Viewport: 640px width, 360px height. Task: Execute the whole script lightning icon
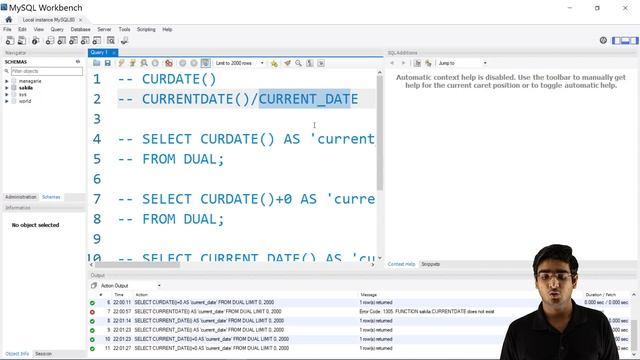coord(121,63)
